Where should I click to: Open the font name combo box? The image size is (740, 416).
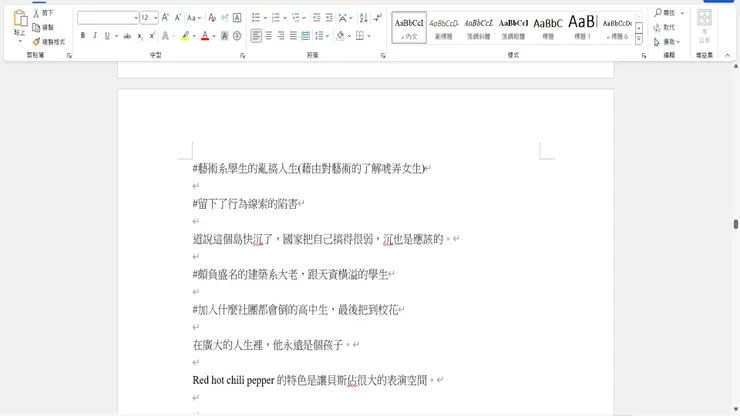[x=108, y=17]
